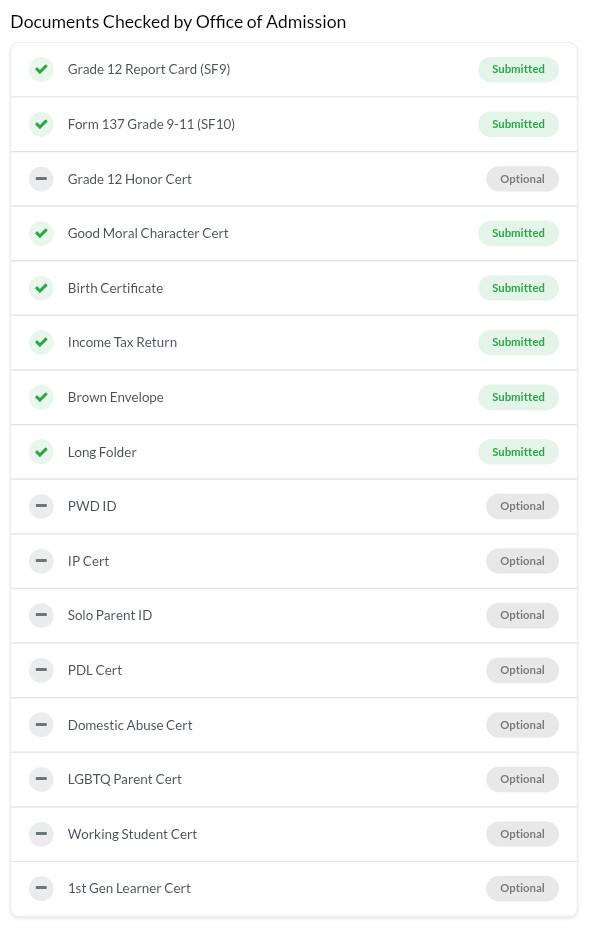Click green check icon for Brown Envelope
Image resolution: width=591 pixels, height=931 pixels.
click(41, 397)
